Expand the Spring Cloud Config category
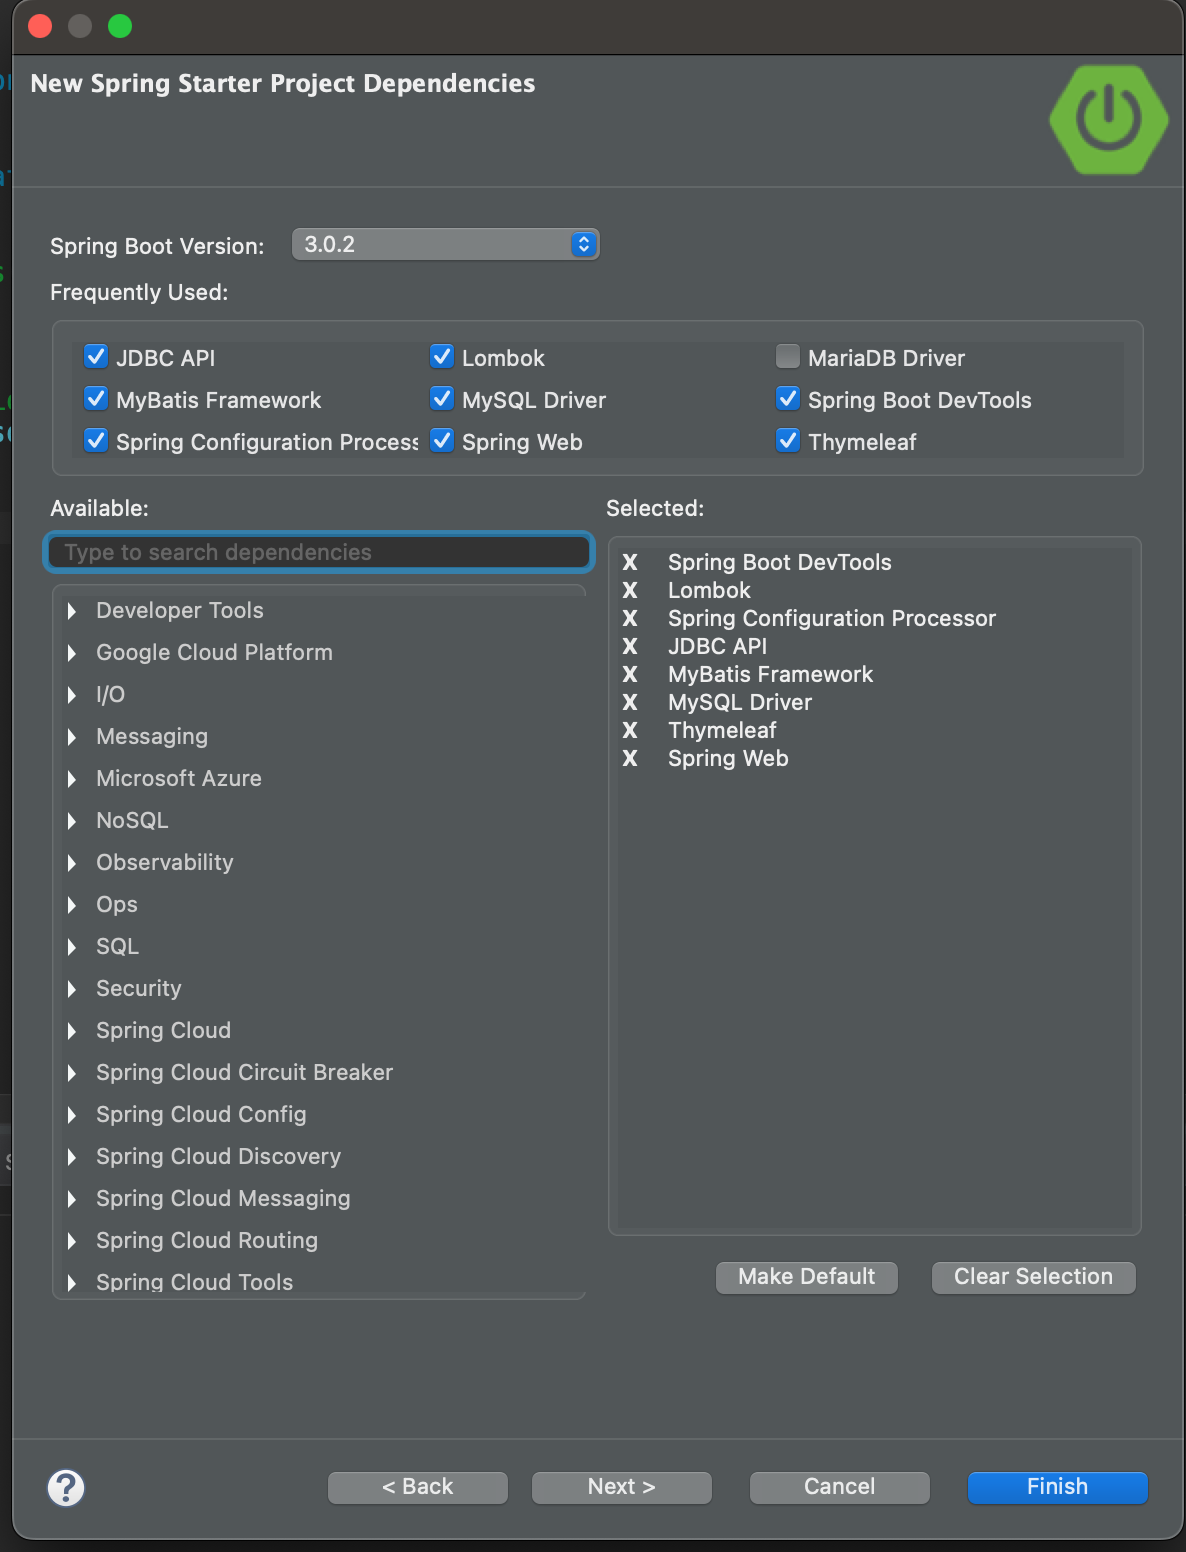Image resolution: width=1186 pixels, height=1552 pixels. click(x=72, y=1115)
